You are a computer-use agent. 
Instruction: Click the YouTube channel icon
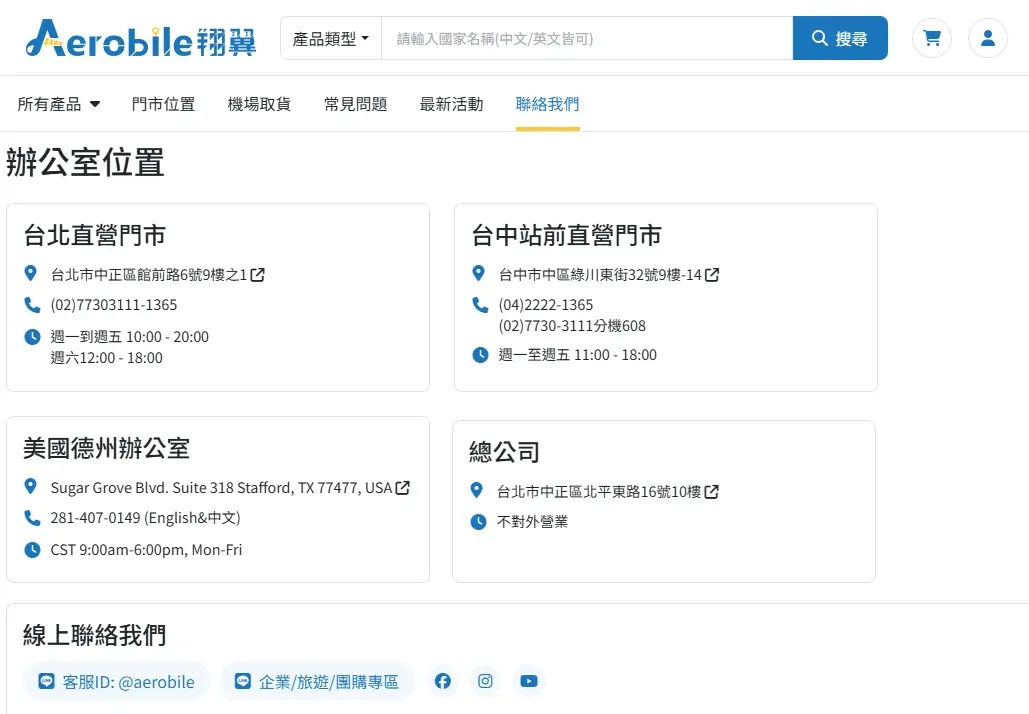tap(529, 681)
